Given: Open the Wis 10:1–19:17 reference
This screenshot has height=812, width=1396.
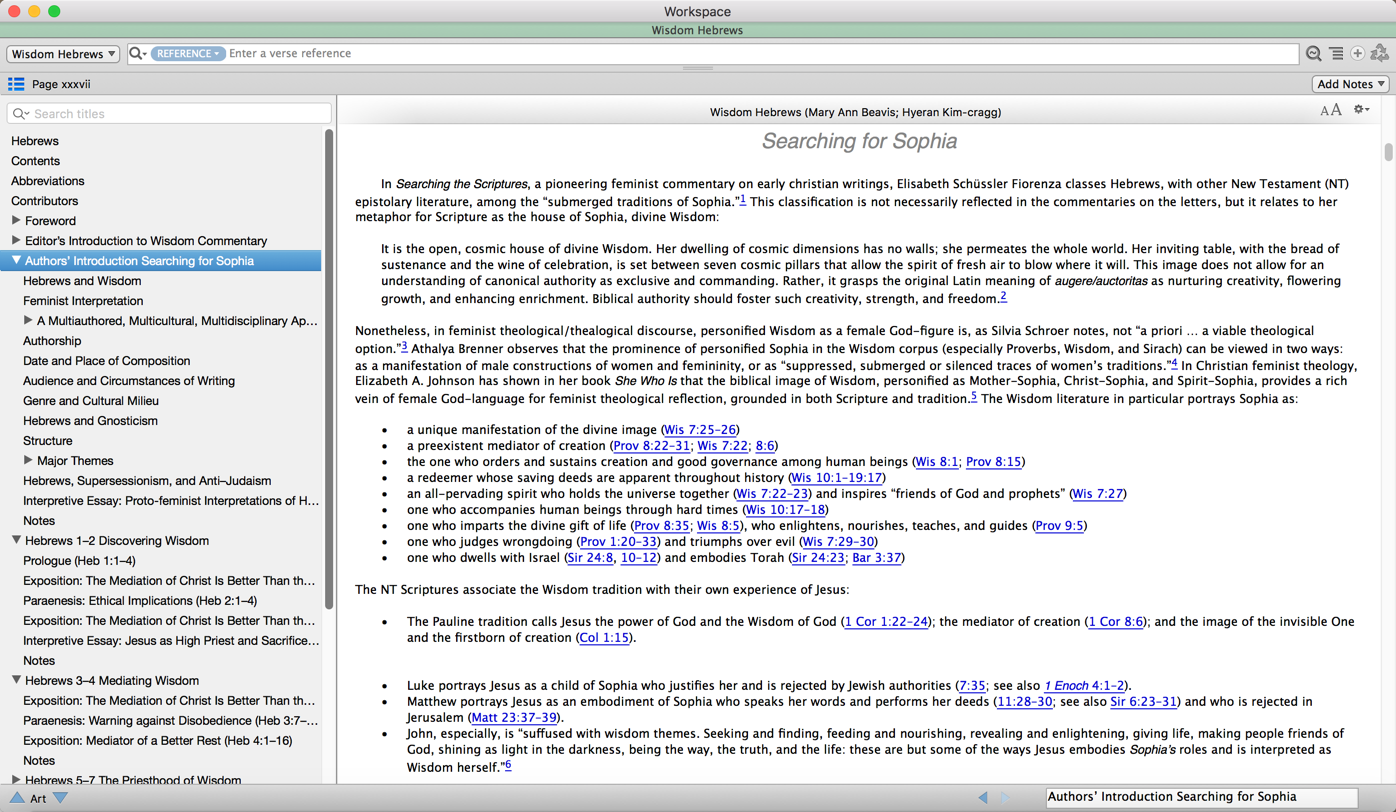Looking at the screenshot, I should point(837,478).
